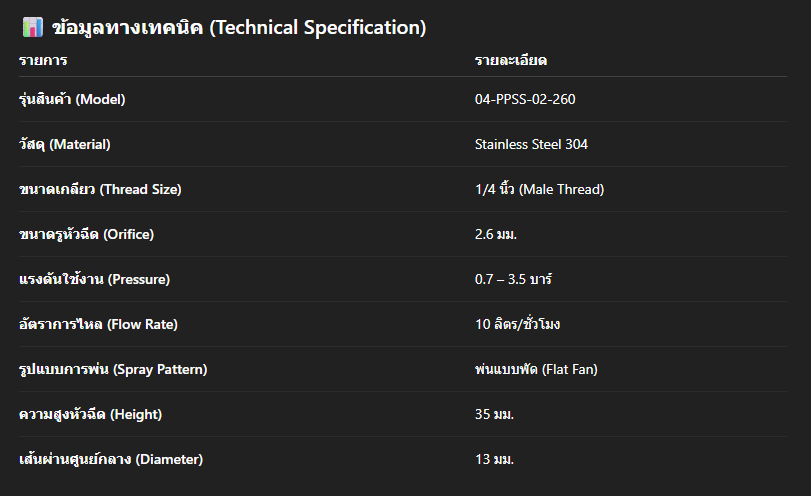Click the Stainless Steel 304 value
The height and width of the screenshot is (496, 811).
tap(531, 144)
